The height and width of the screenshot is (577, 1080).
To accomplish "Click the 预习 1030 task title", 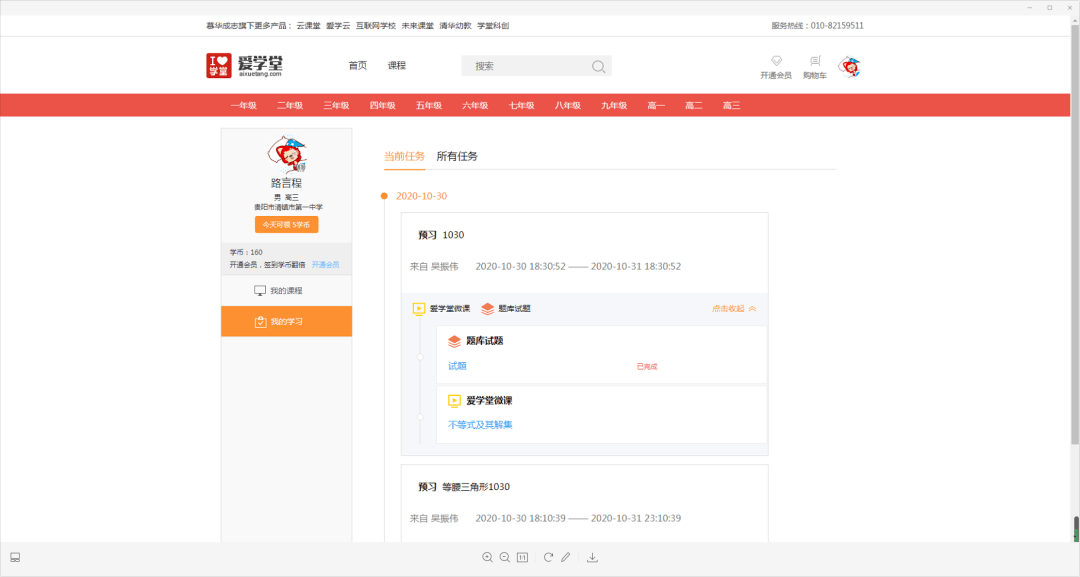I will point(442,235).
